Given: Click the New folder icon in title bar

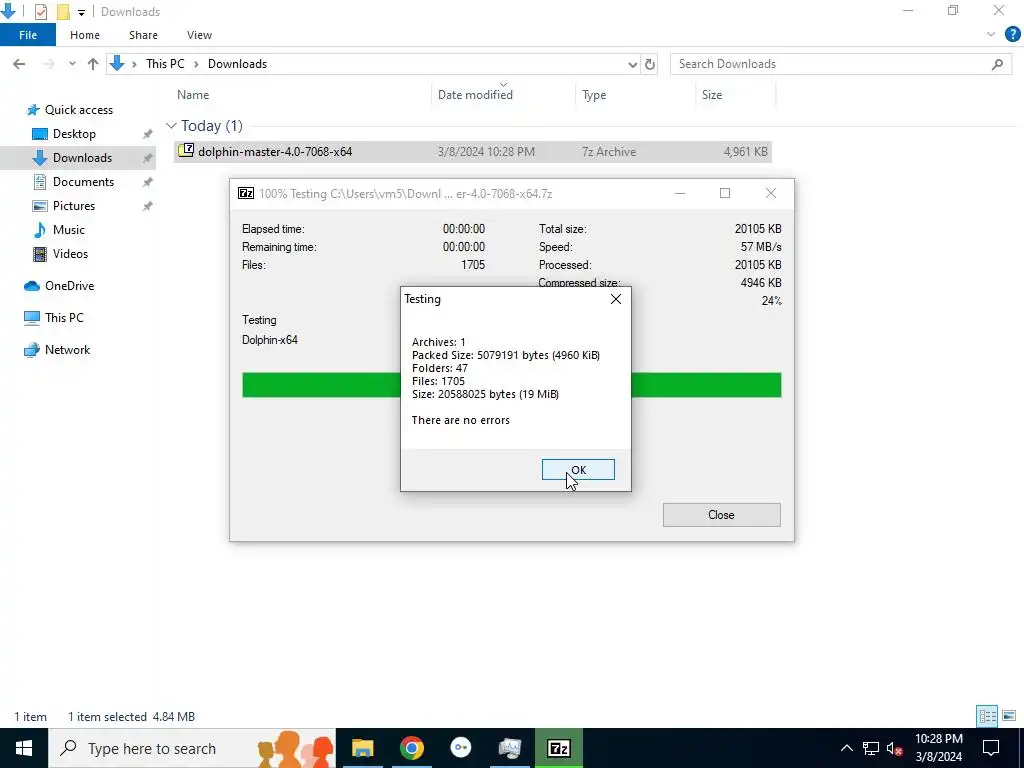Looking at the screenshot, I should point(63,12).
